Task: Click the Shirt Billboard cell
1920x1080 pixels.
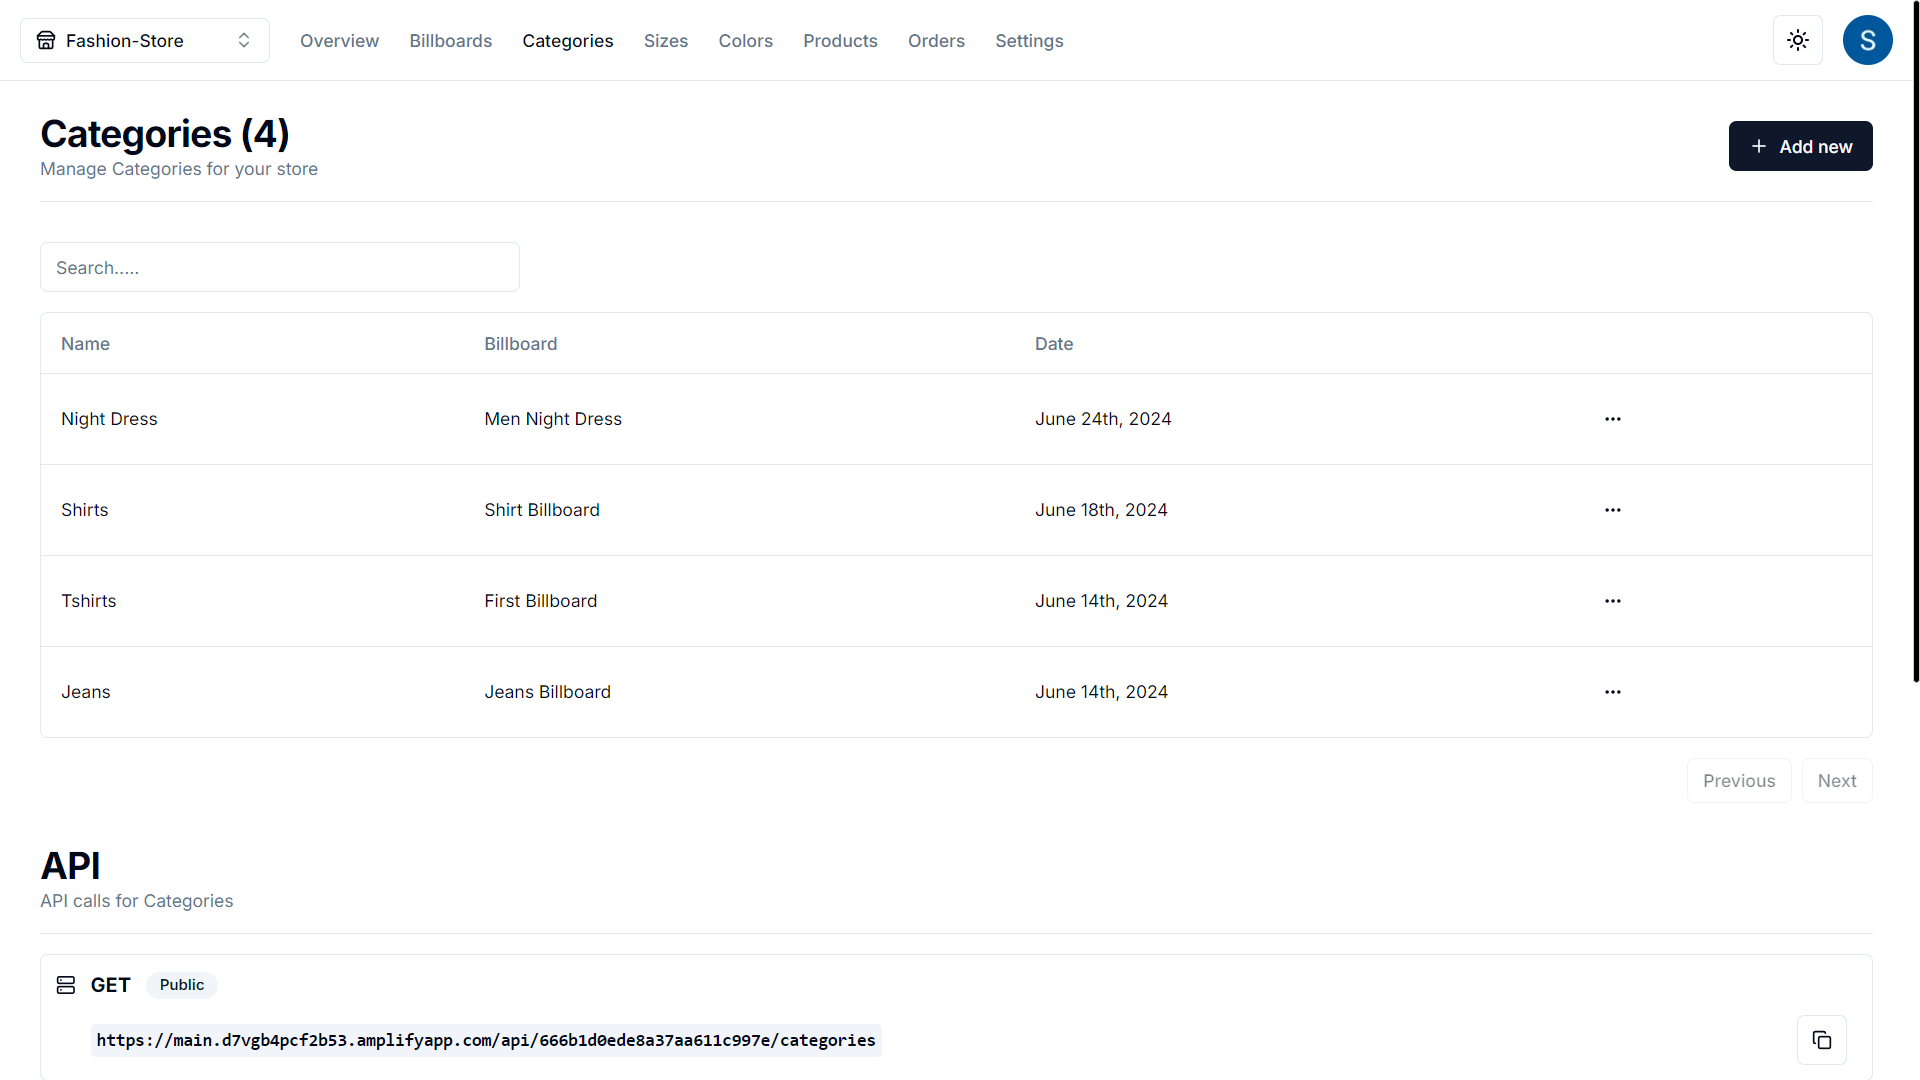Action: pyautogui.click(x=542, y=510)
